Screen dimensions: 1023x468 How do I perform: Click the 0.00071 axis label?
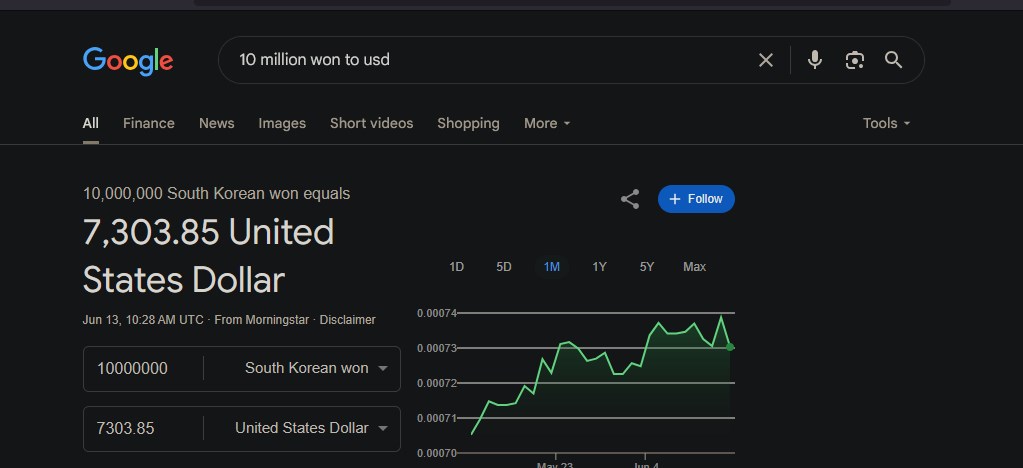click(437, 418)
